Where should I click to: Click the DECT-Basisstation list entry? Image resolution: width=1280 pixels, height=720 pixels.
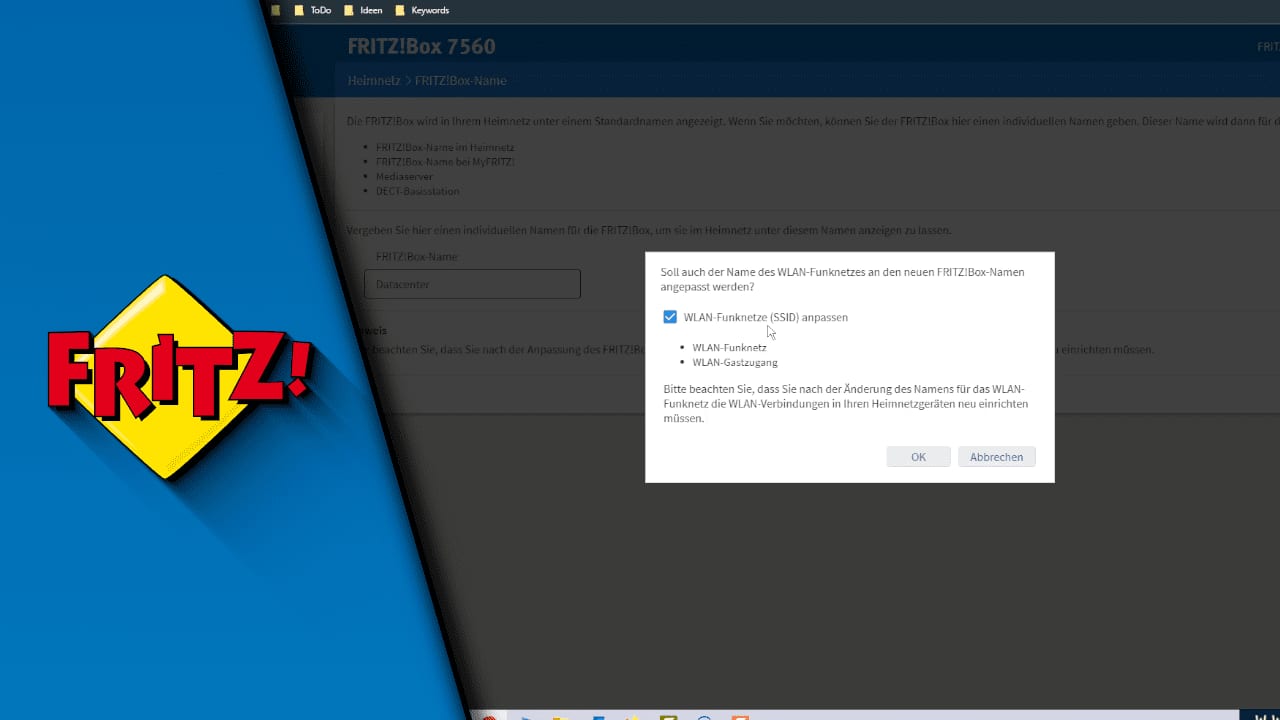418,191
